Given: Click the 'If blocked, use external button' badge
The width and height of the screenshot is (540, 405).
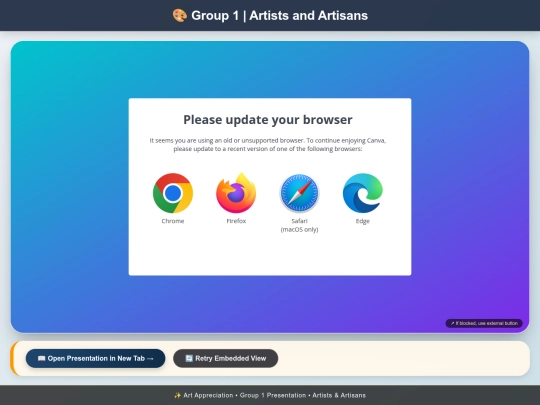Looking at the screenshot, I should coord(484,323).
